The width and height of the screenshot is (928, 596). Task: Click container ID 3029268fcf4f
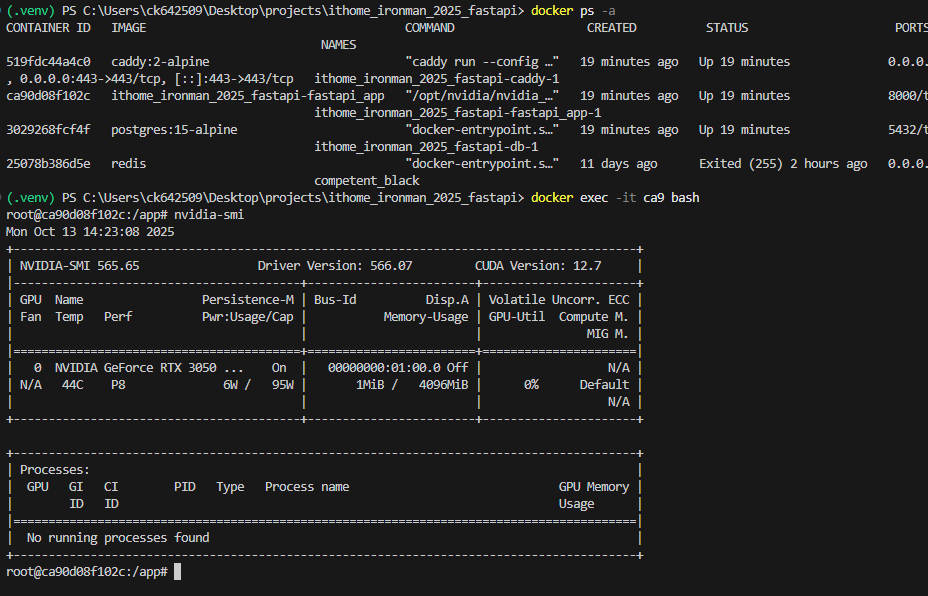coord(48,130)
